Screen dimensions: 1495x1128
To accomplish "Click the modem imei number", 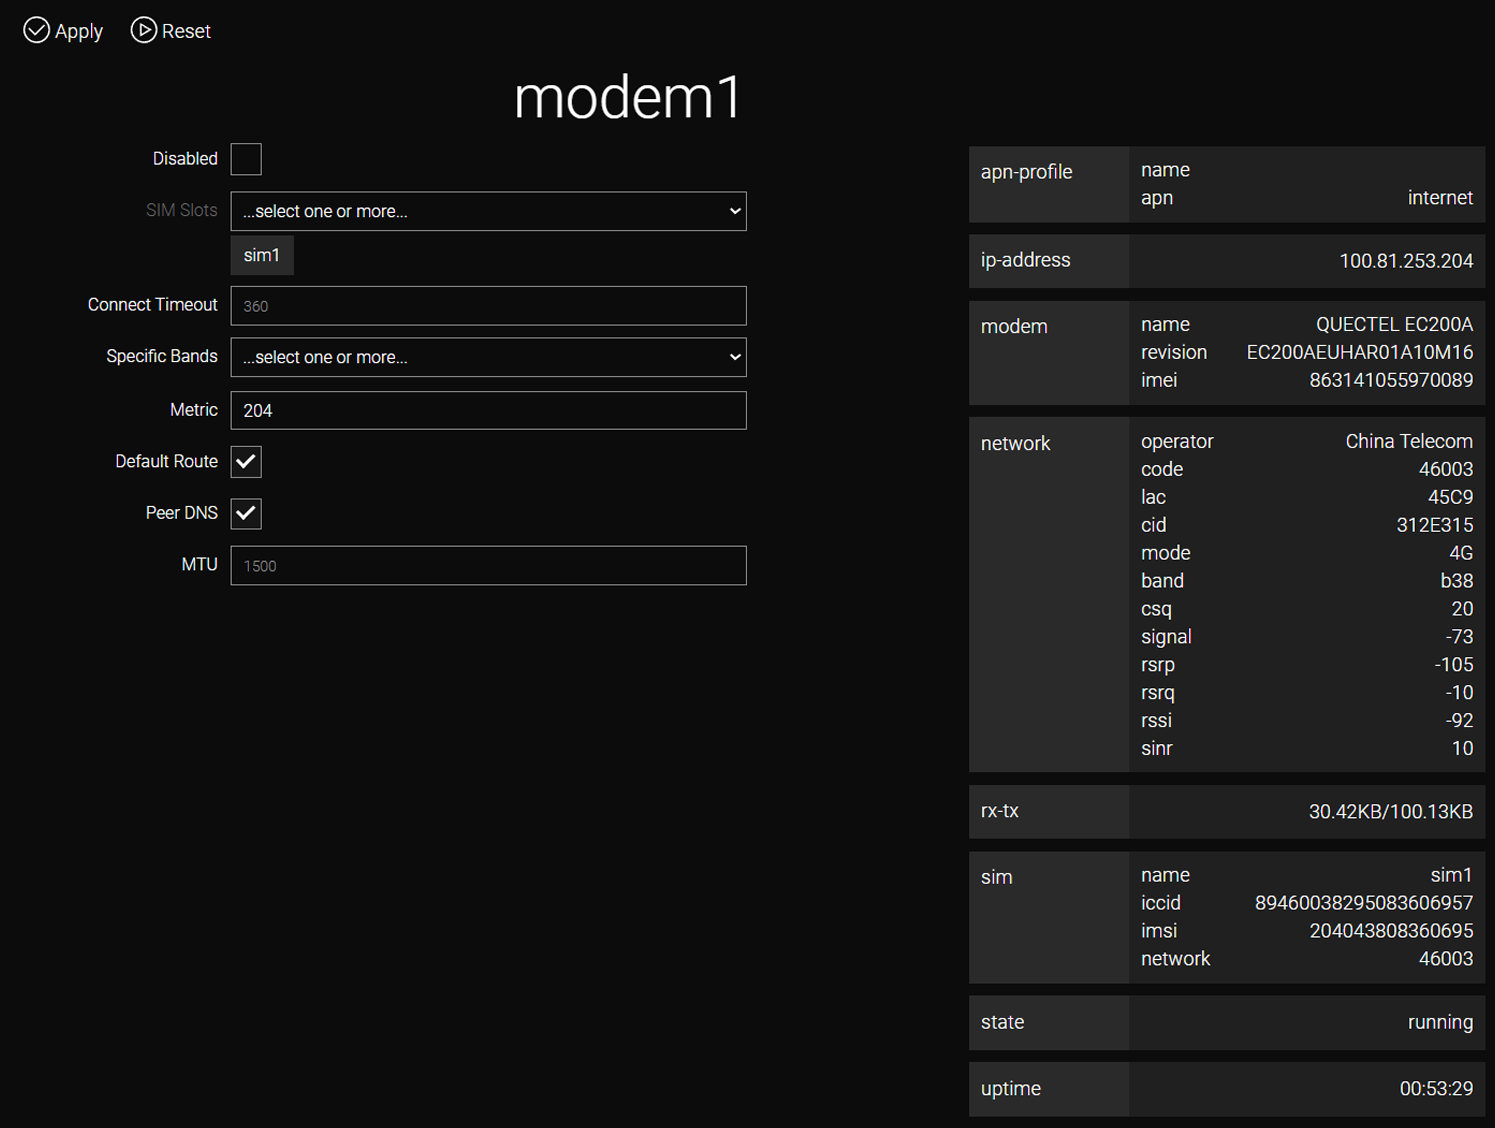I will tap(1391, 380).
